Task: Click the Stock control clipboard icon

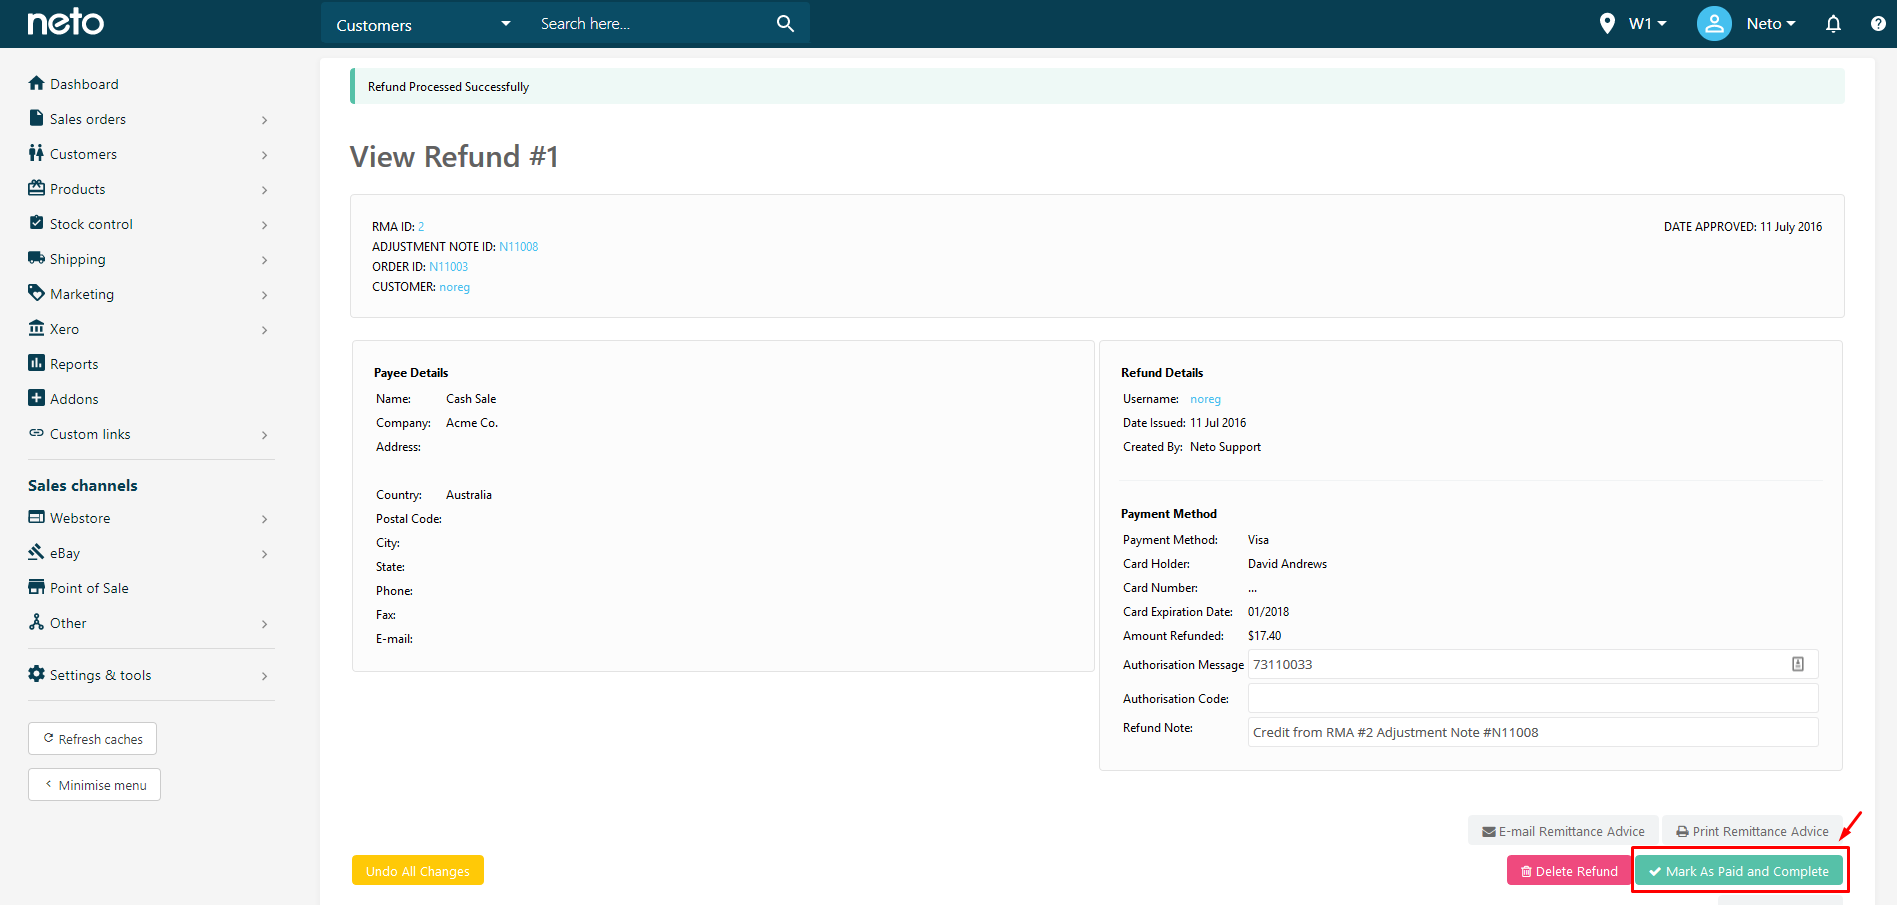Action: [37, 223]
